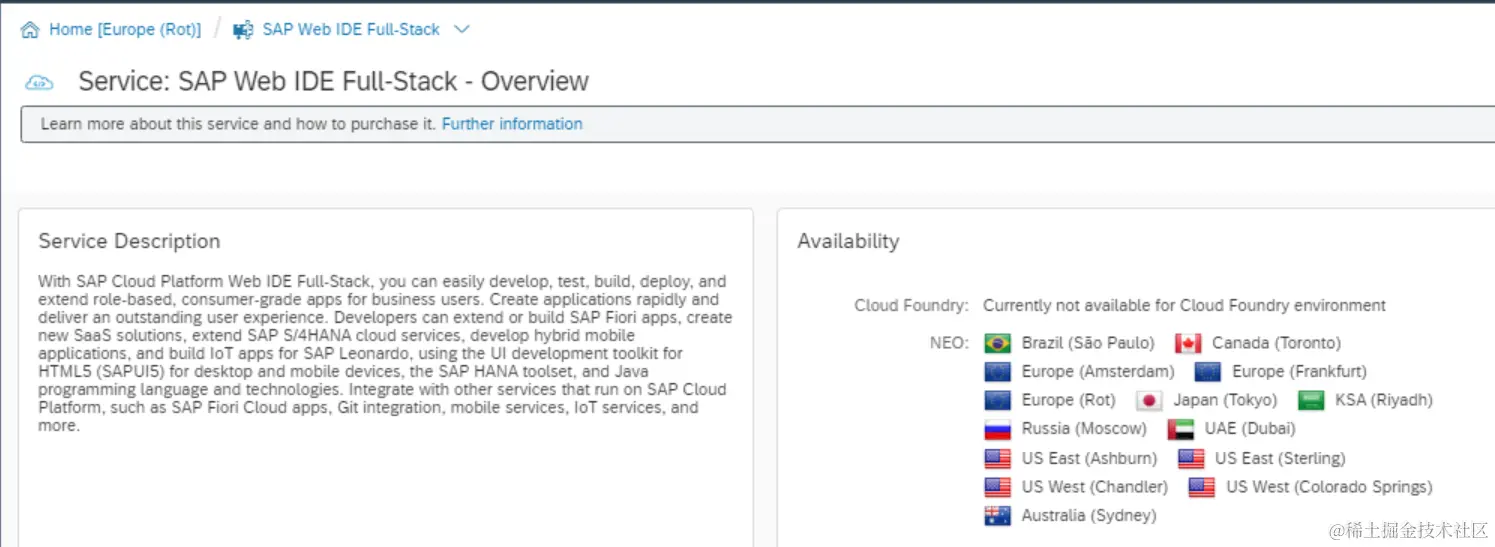Click the Service Description heading

[129, 241]
